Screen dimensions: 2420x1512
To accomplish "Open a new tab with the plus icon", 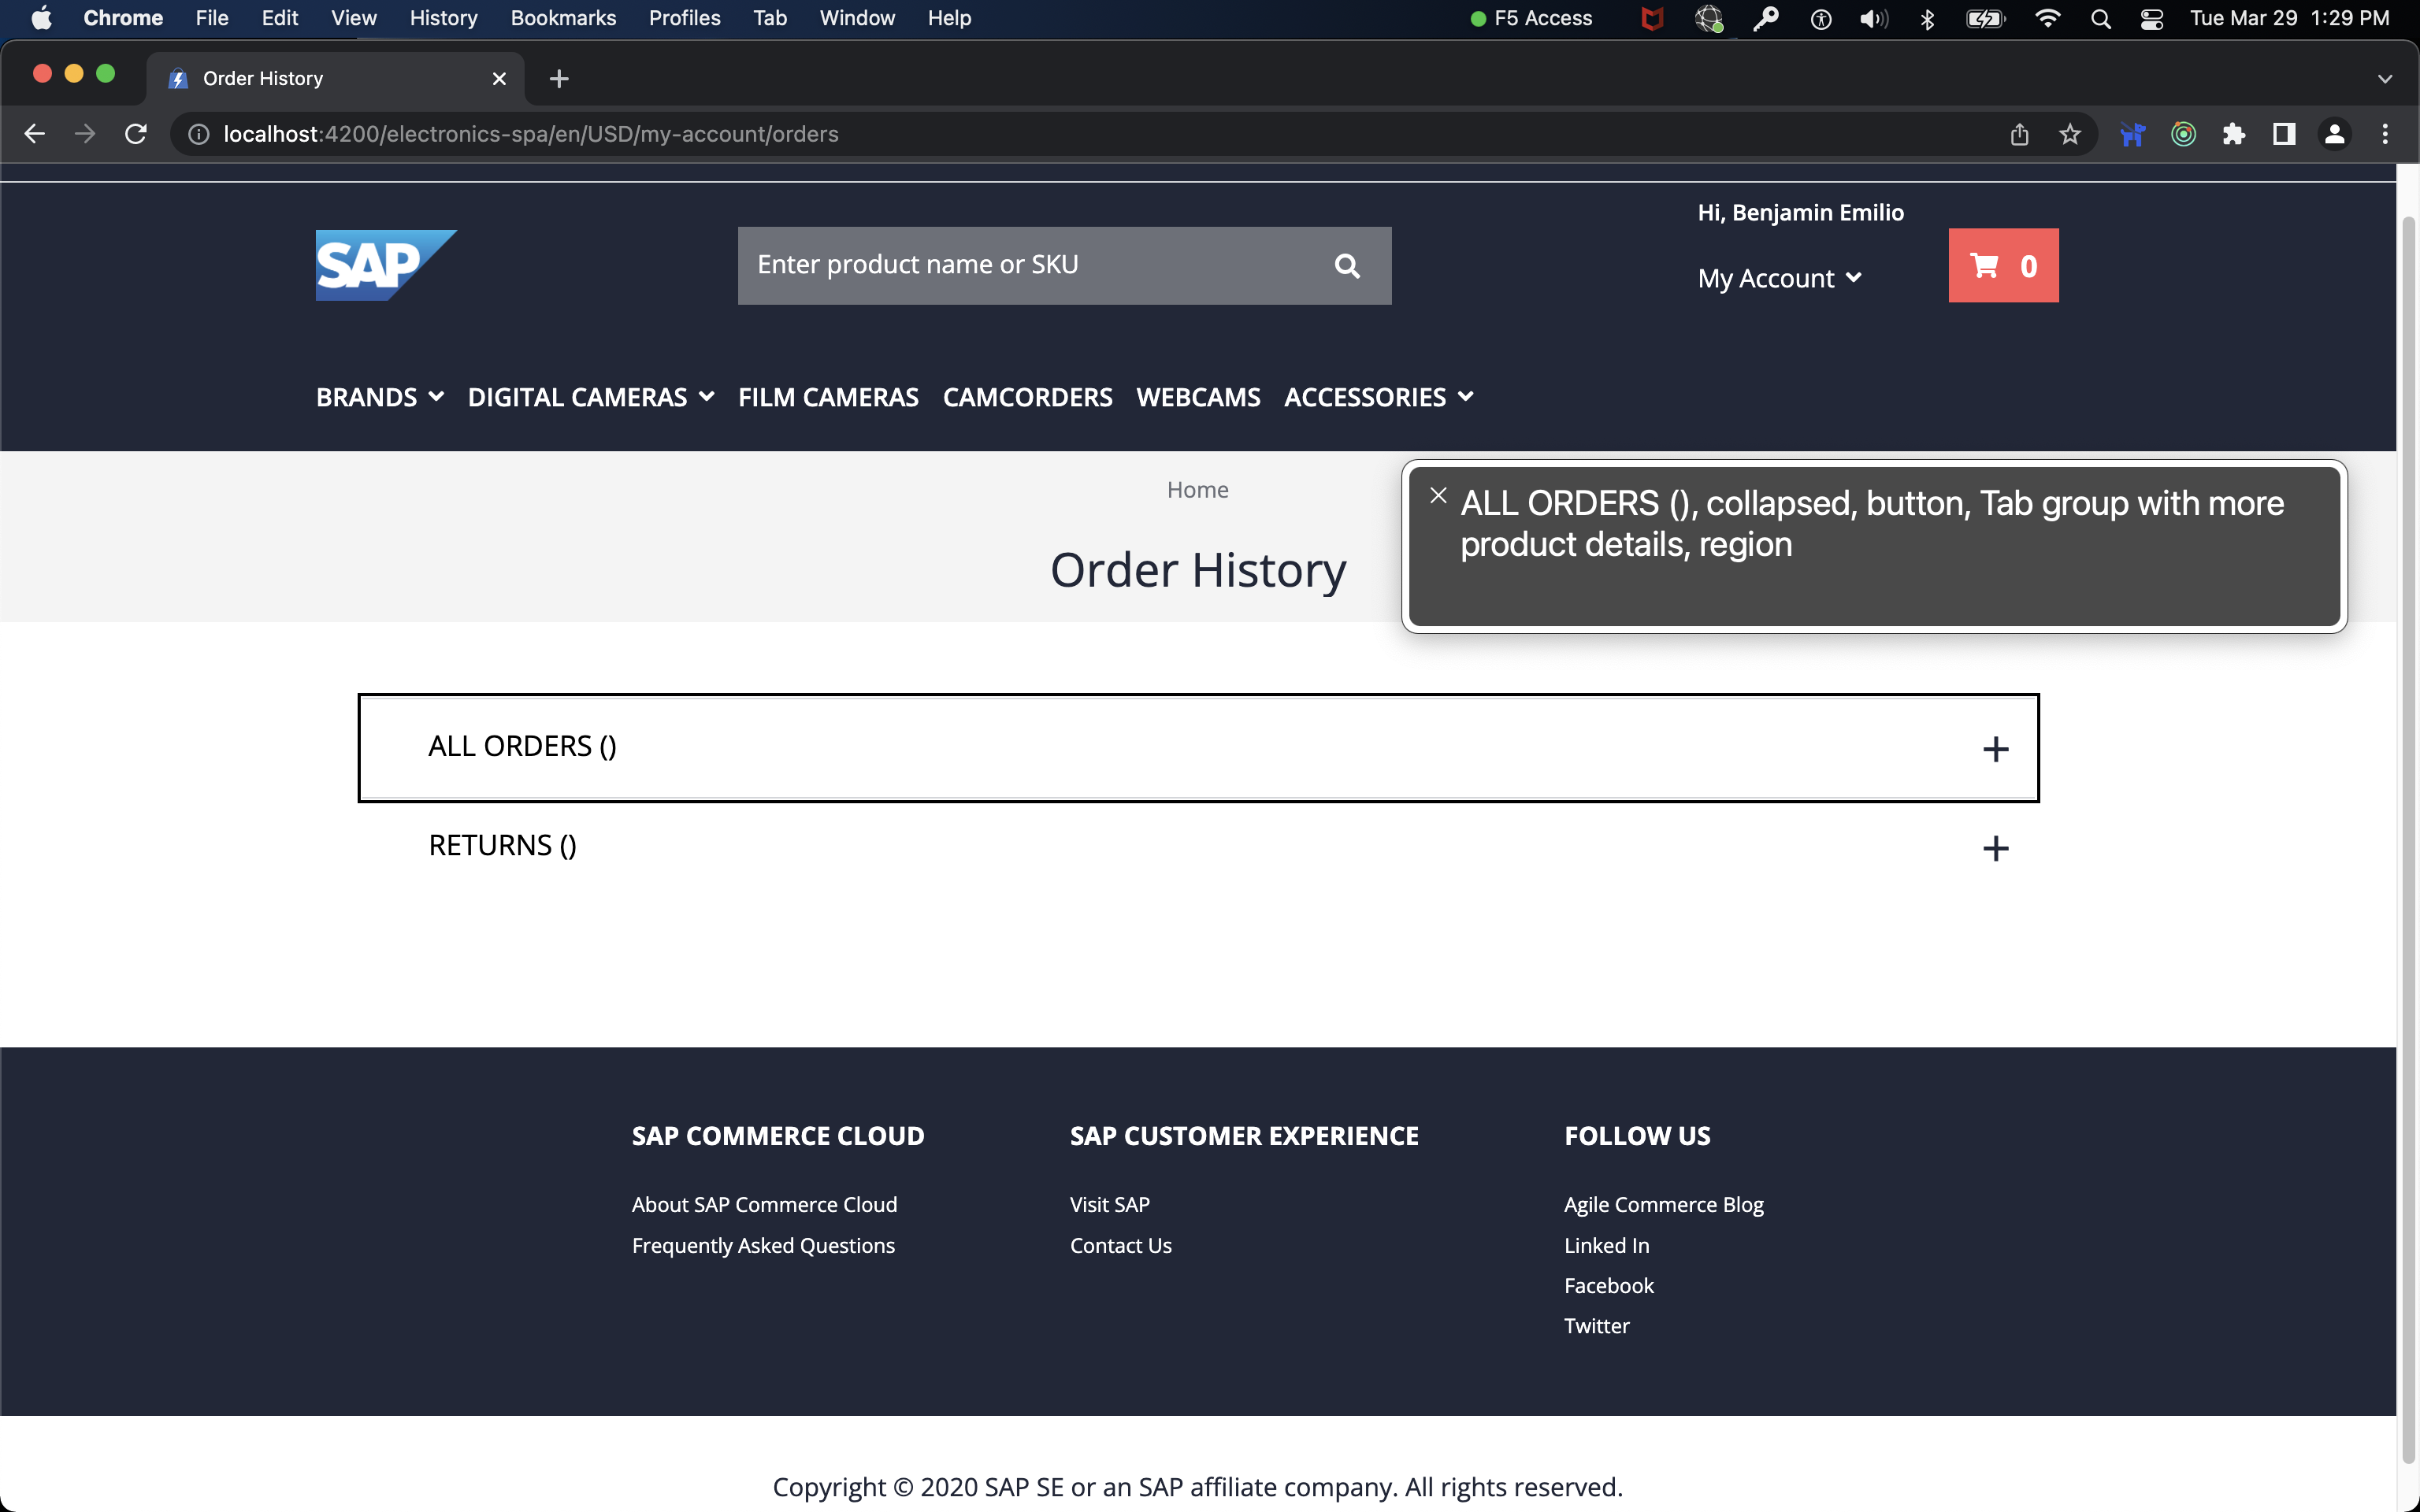I will (559, 78).
